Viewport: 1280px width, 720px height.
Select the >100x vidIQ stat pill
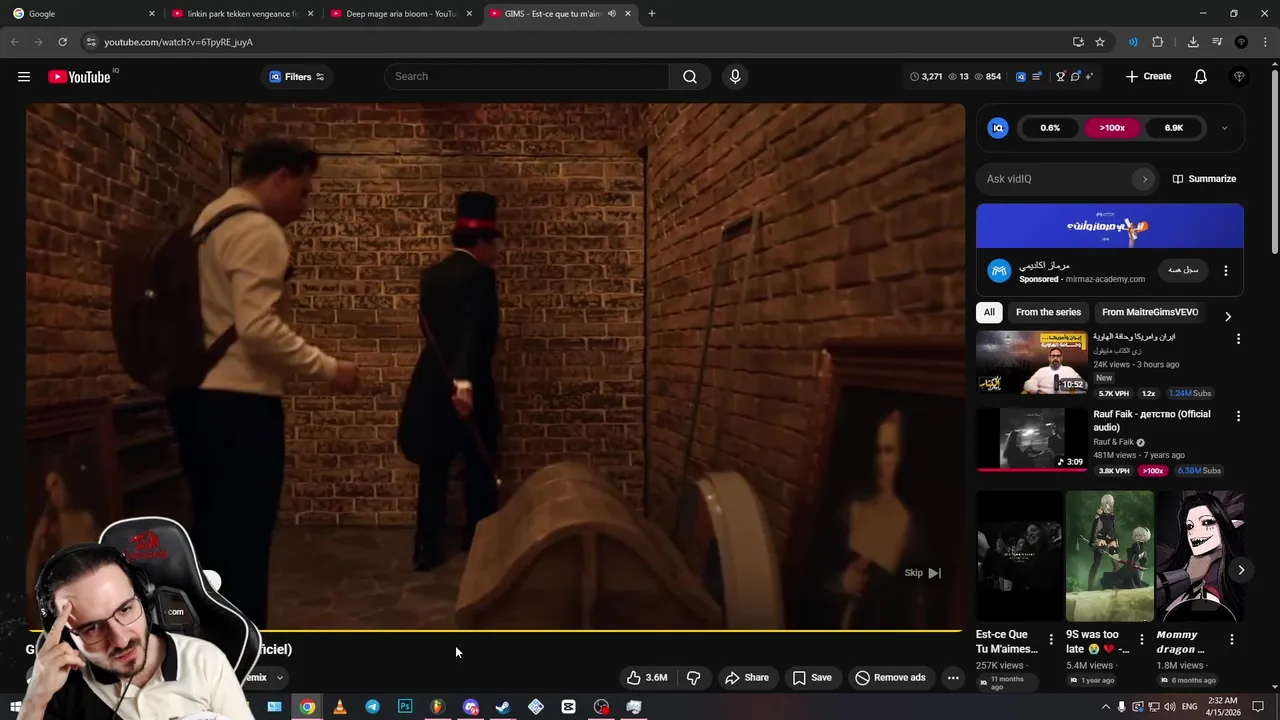pyautogui.click(x=1112, y=128)
